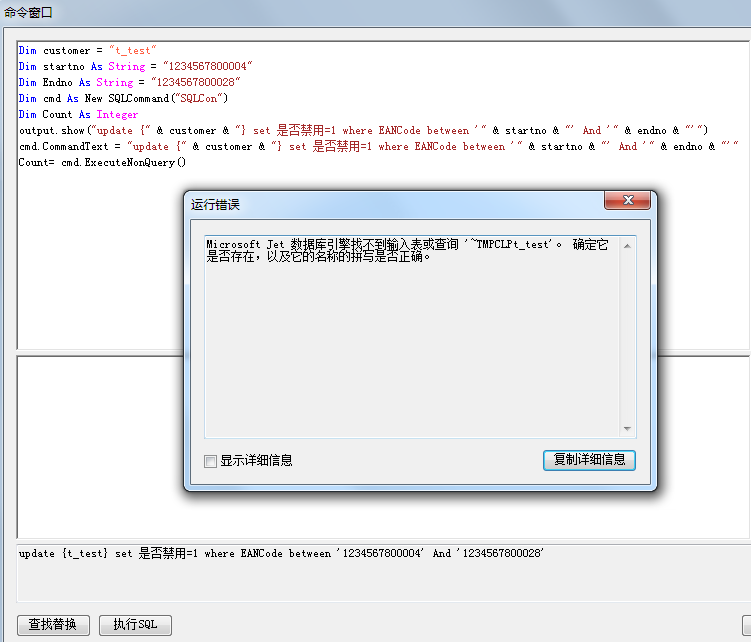Enable the 显示详细信息 checkbox
This screenshot has height=642, width=751.
pyautogui.click(x=210, y=461)
